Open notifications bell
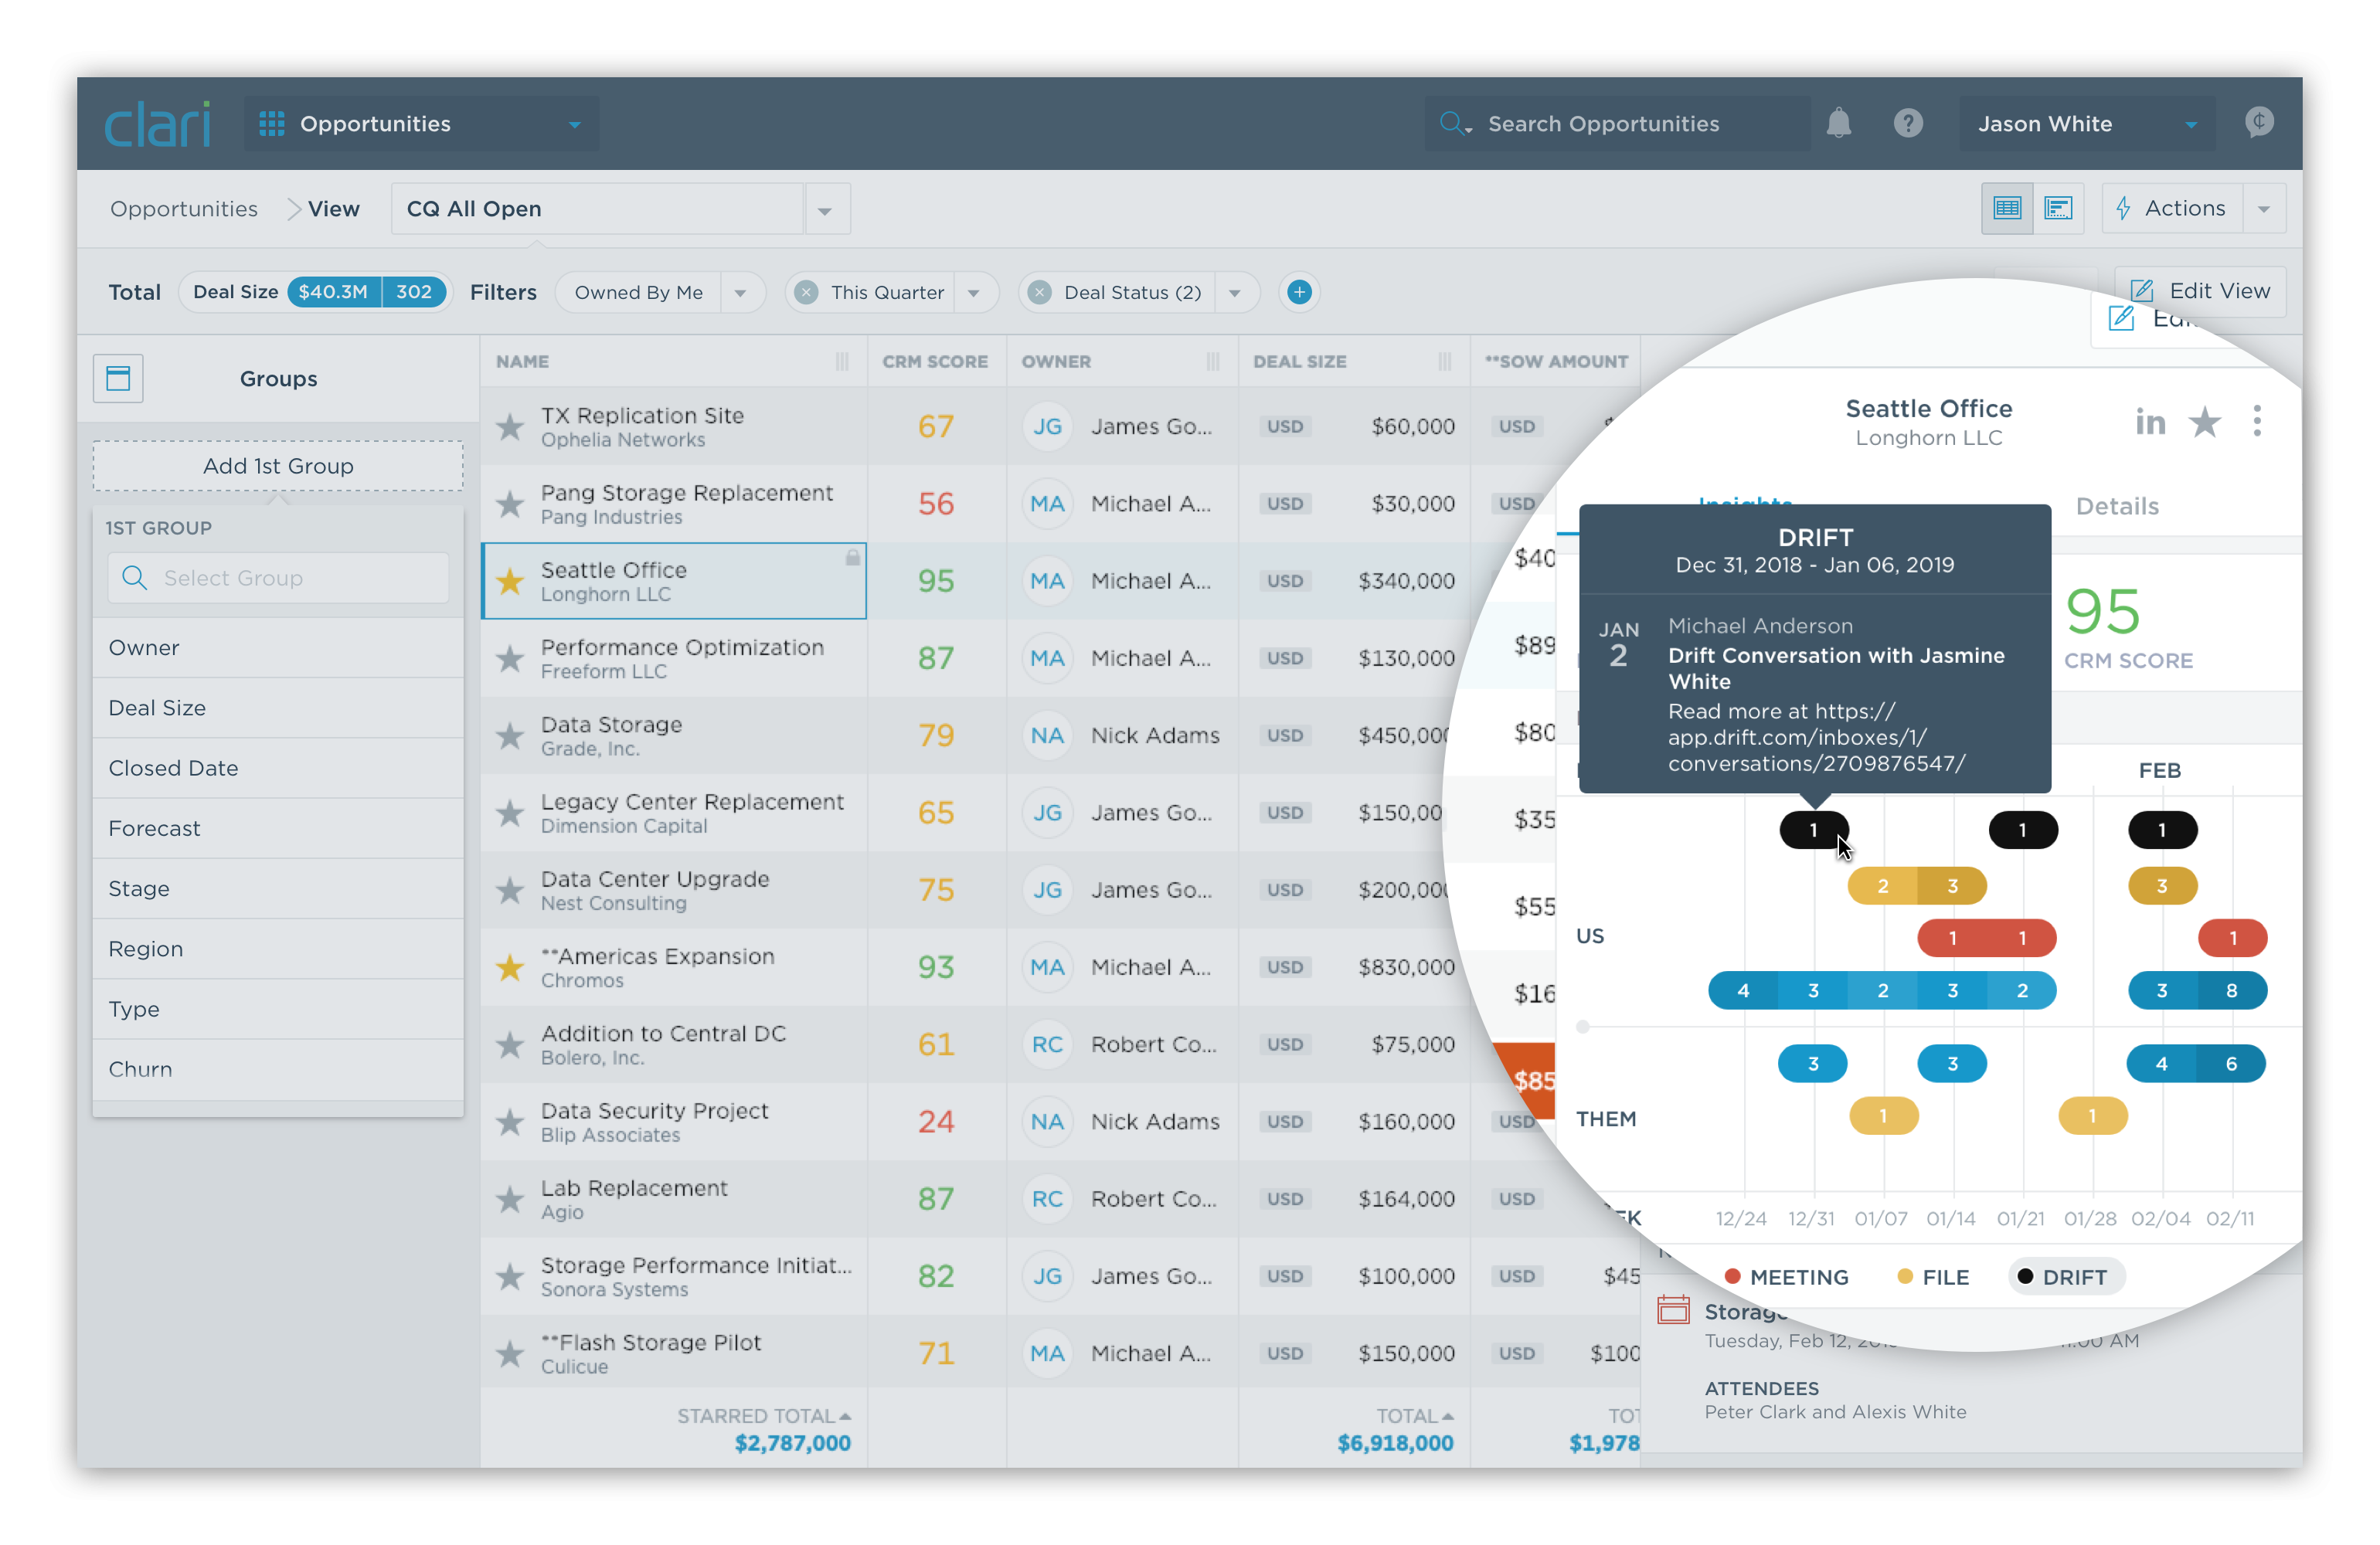Viewport: 2380px width, 1545px height. (x=1838, y=123)
